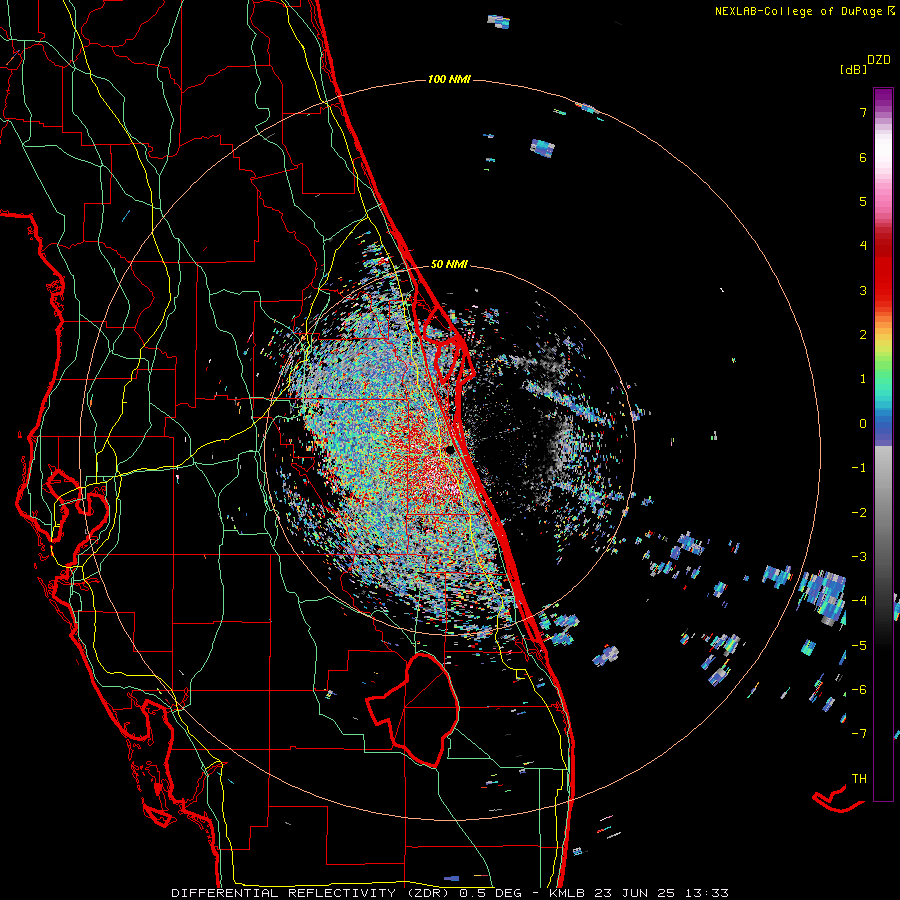Click the 0 value on color scale
The width and height of the screenshot is (900, 900).
pos(863,424)
